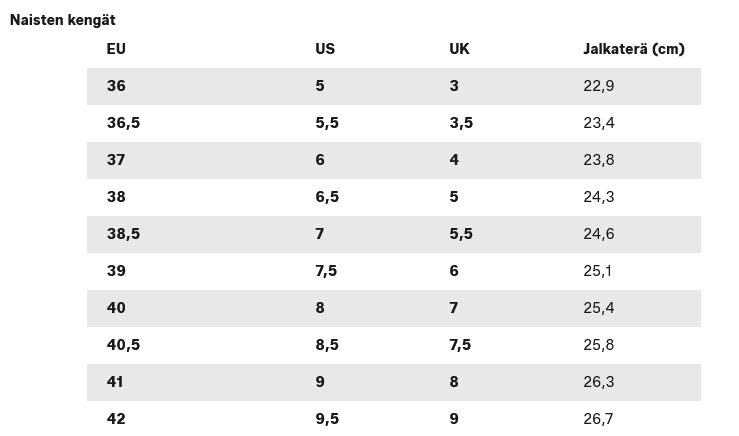Click foot length 25,1 cell
Image resolution: width=739 pixels, height=436 pixels.
[598, 271]
